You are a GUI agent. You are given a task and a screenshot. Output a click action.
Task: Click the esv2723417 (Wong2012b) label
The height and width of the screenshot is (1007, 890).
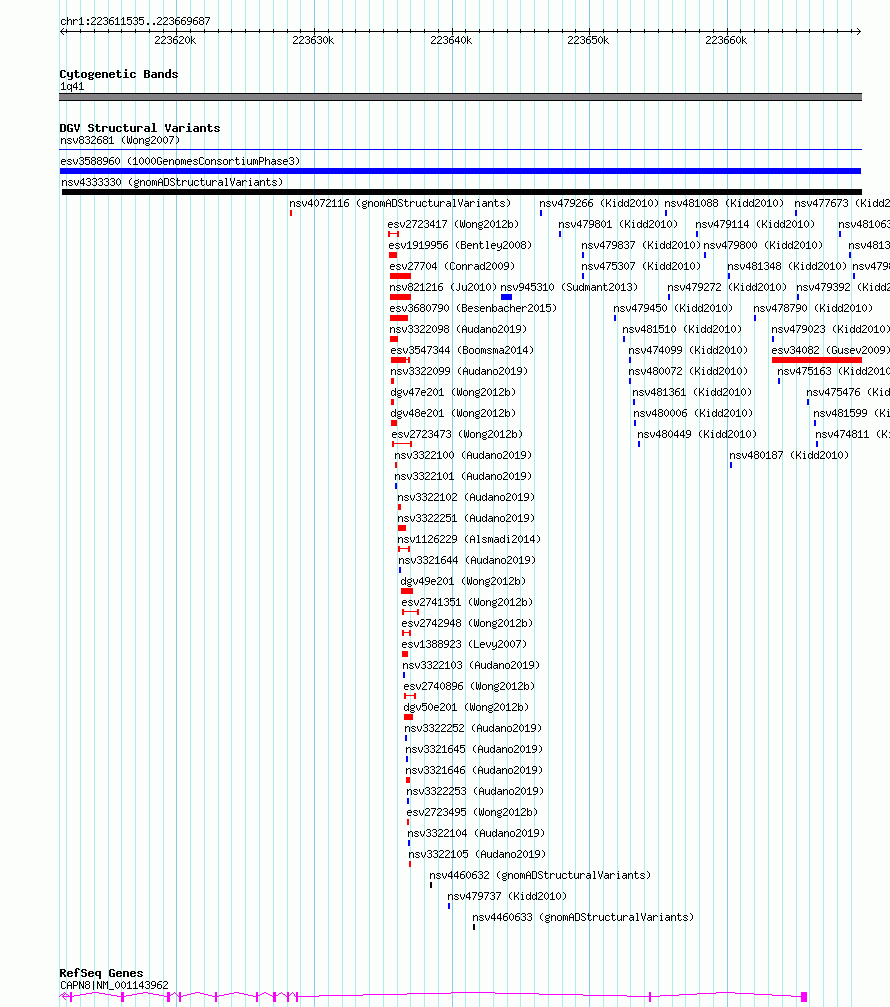click(453, 224)
